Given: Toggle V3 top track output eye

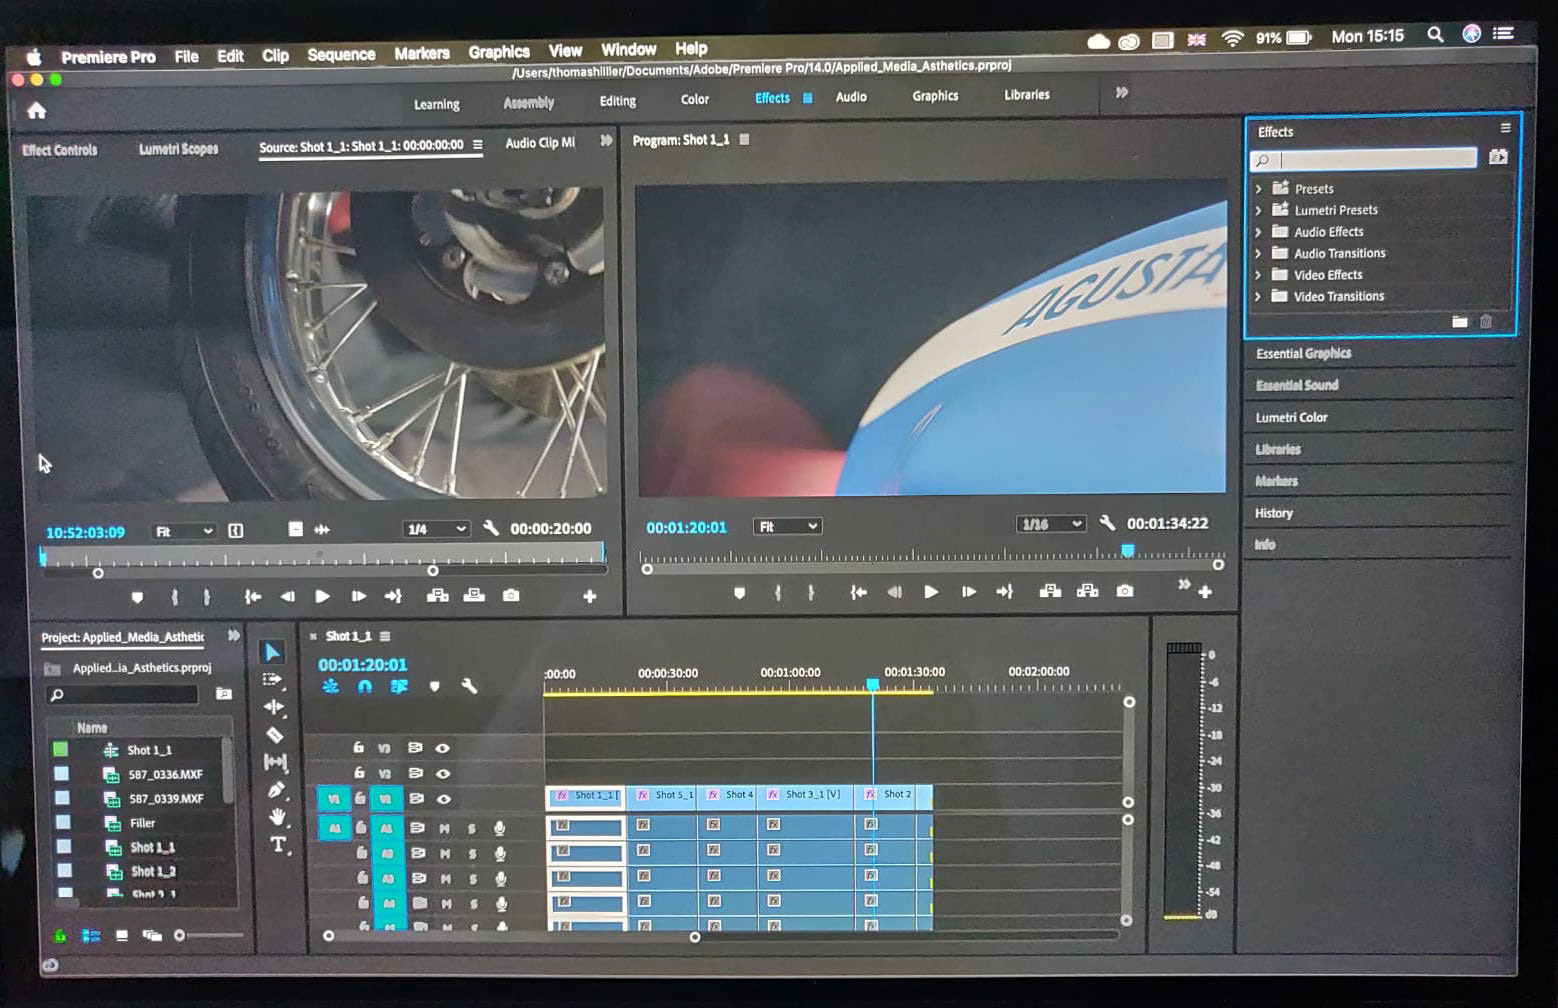Looking at the screenshot, I should (x=442, y=747).
